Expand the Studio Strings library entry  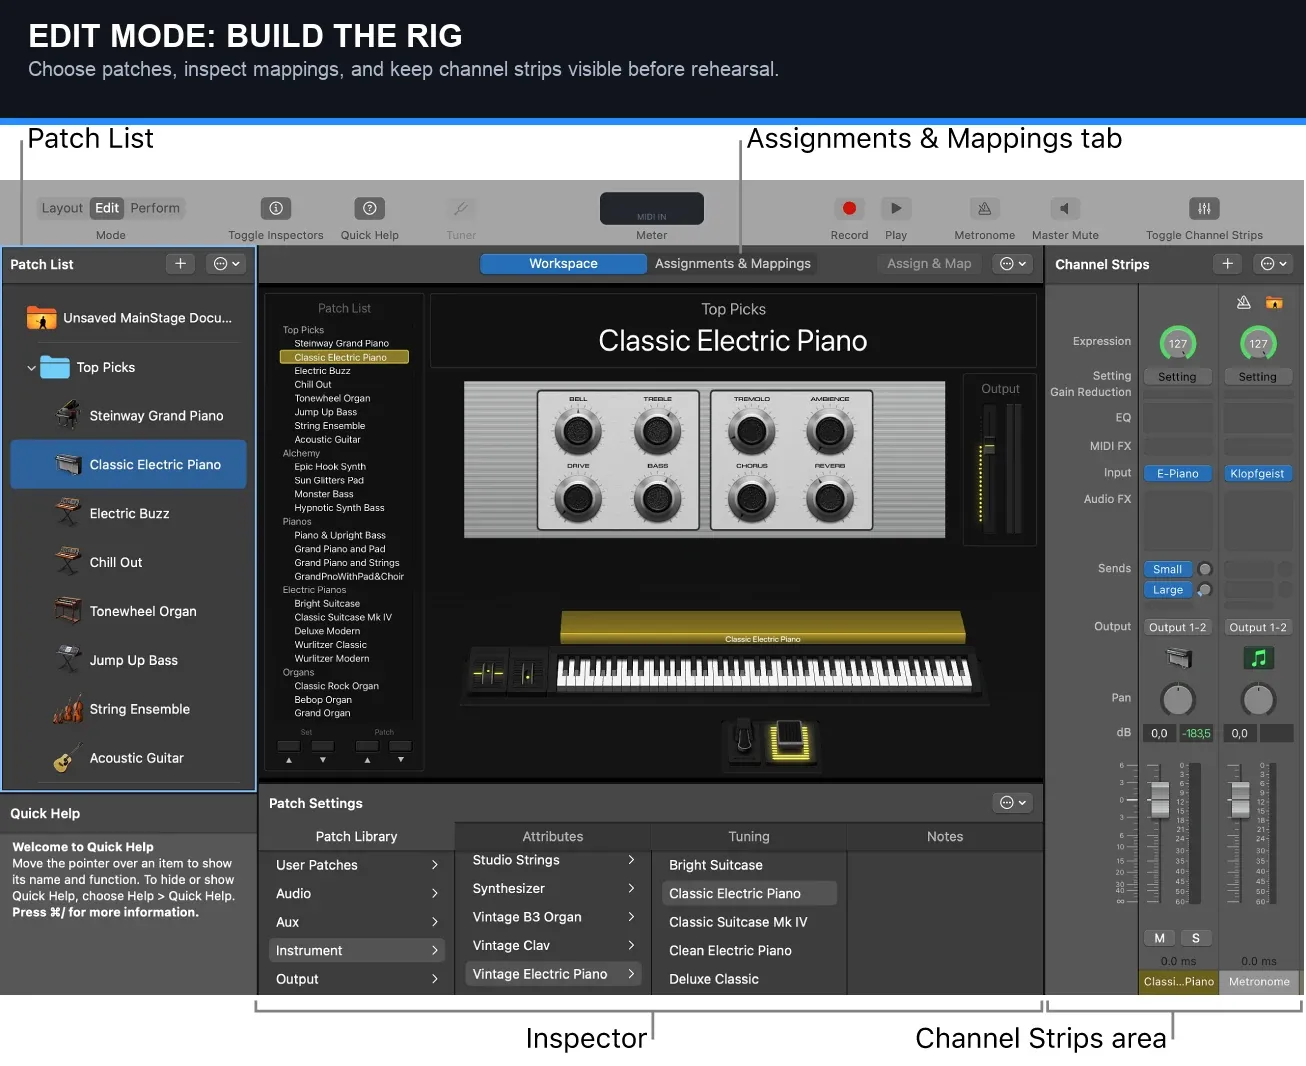553,860
